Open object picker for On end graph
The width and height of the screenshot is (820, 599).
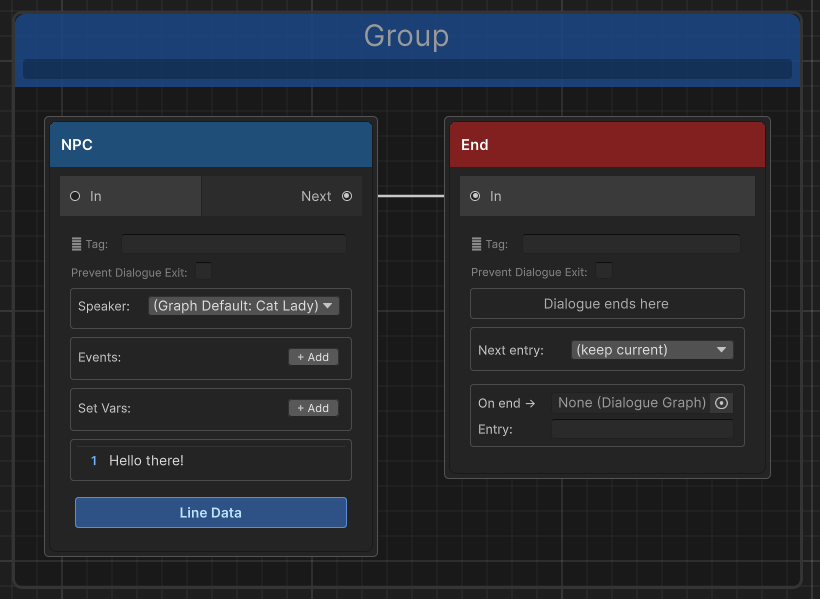point(721,403)
